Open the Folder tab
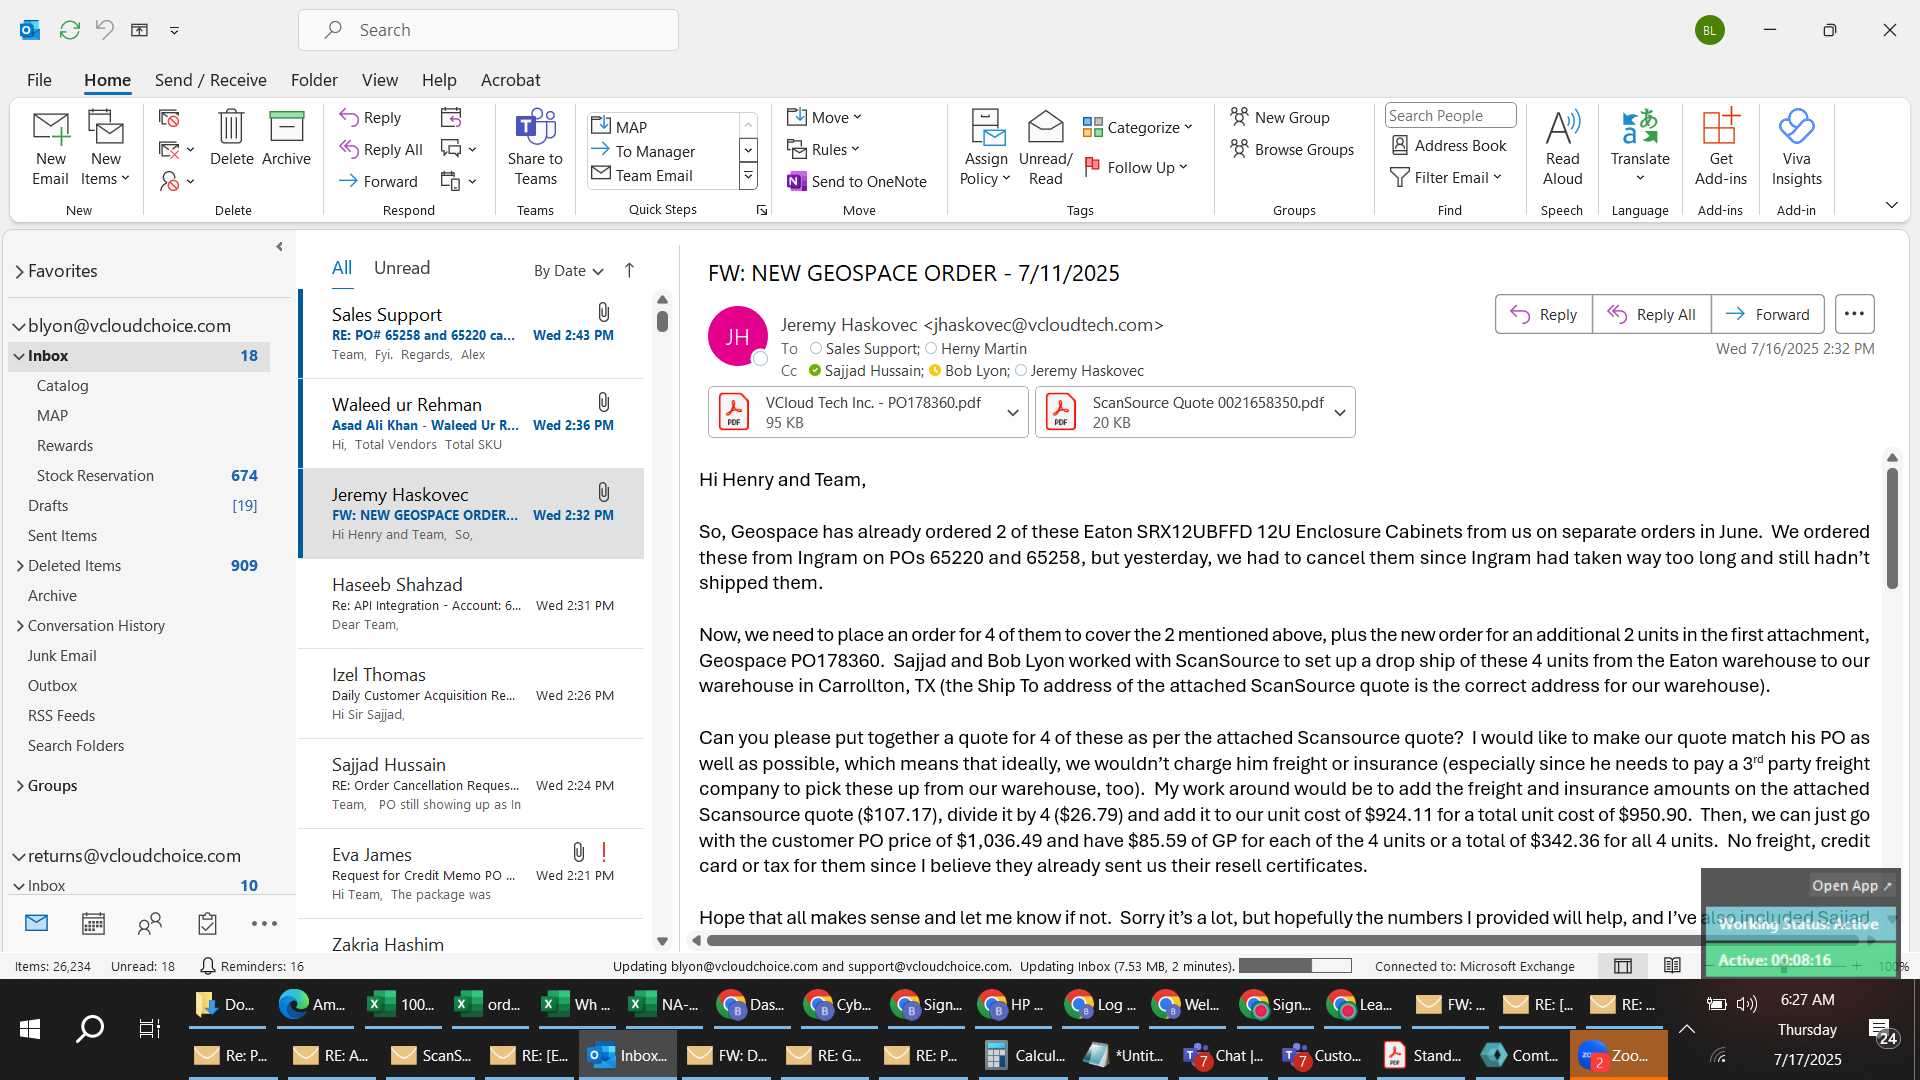The image size is (1920, 1080). (314, 80)
